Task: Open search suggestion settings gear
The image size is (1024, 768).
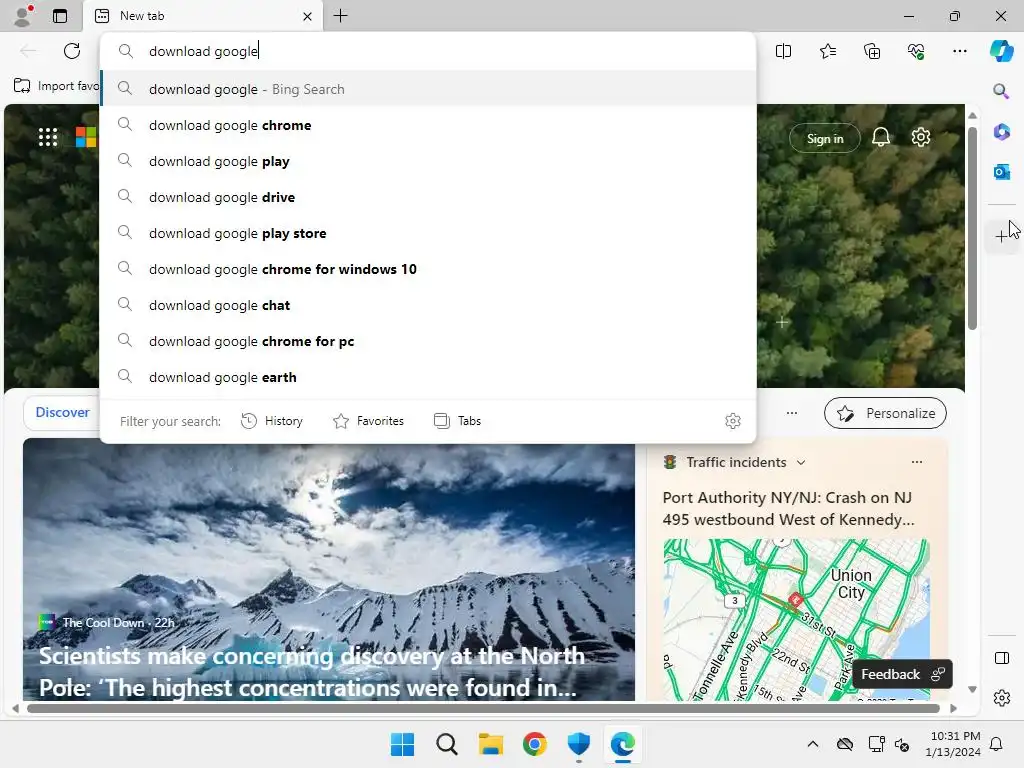Action: (733, 421)
